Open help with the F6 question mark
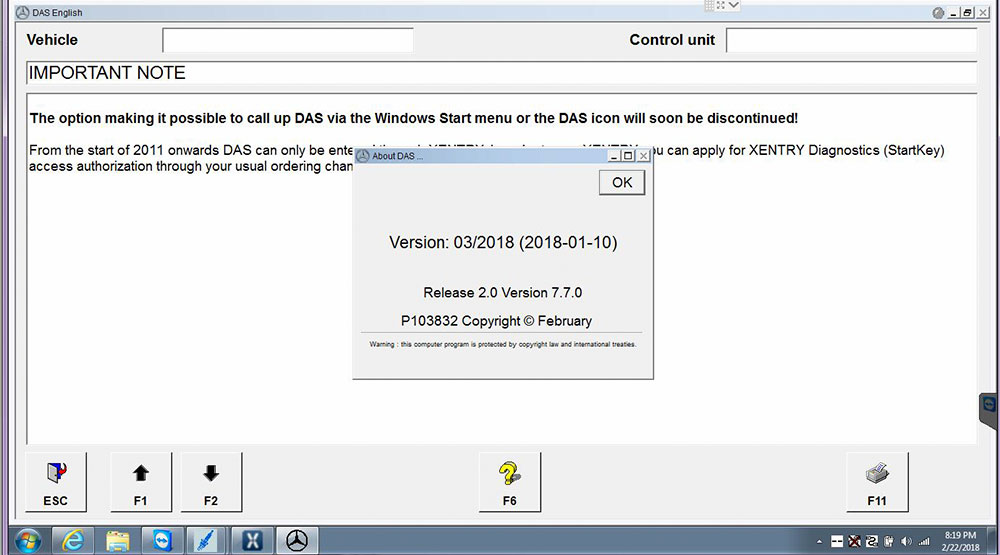Image resolution: width=1000 pixels, height=555 pixels. [x=510, y=481]
